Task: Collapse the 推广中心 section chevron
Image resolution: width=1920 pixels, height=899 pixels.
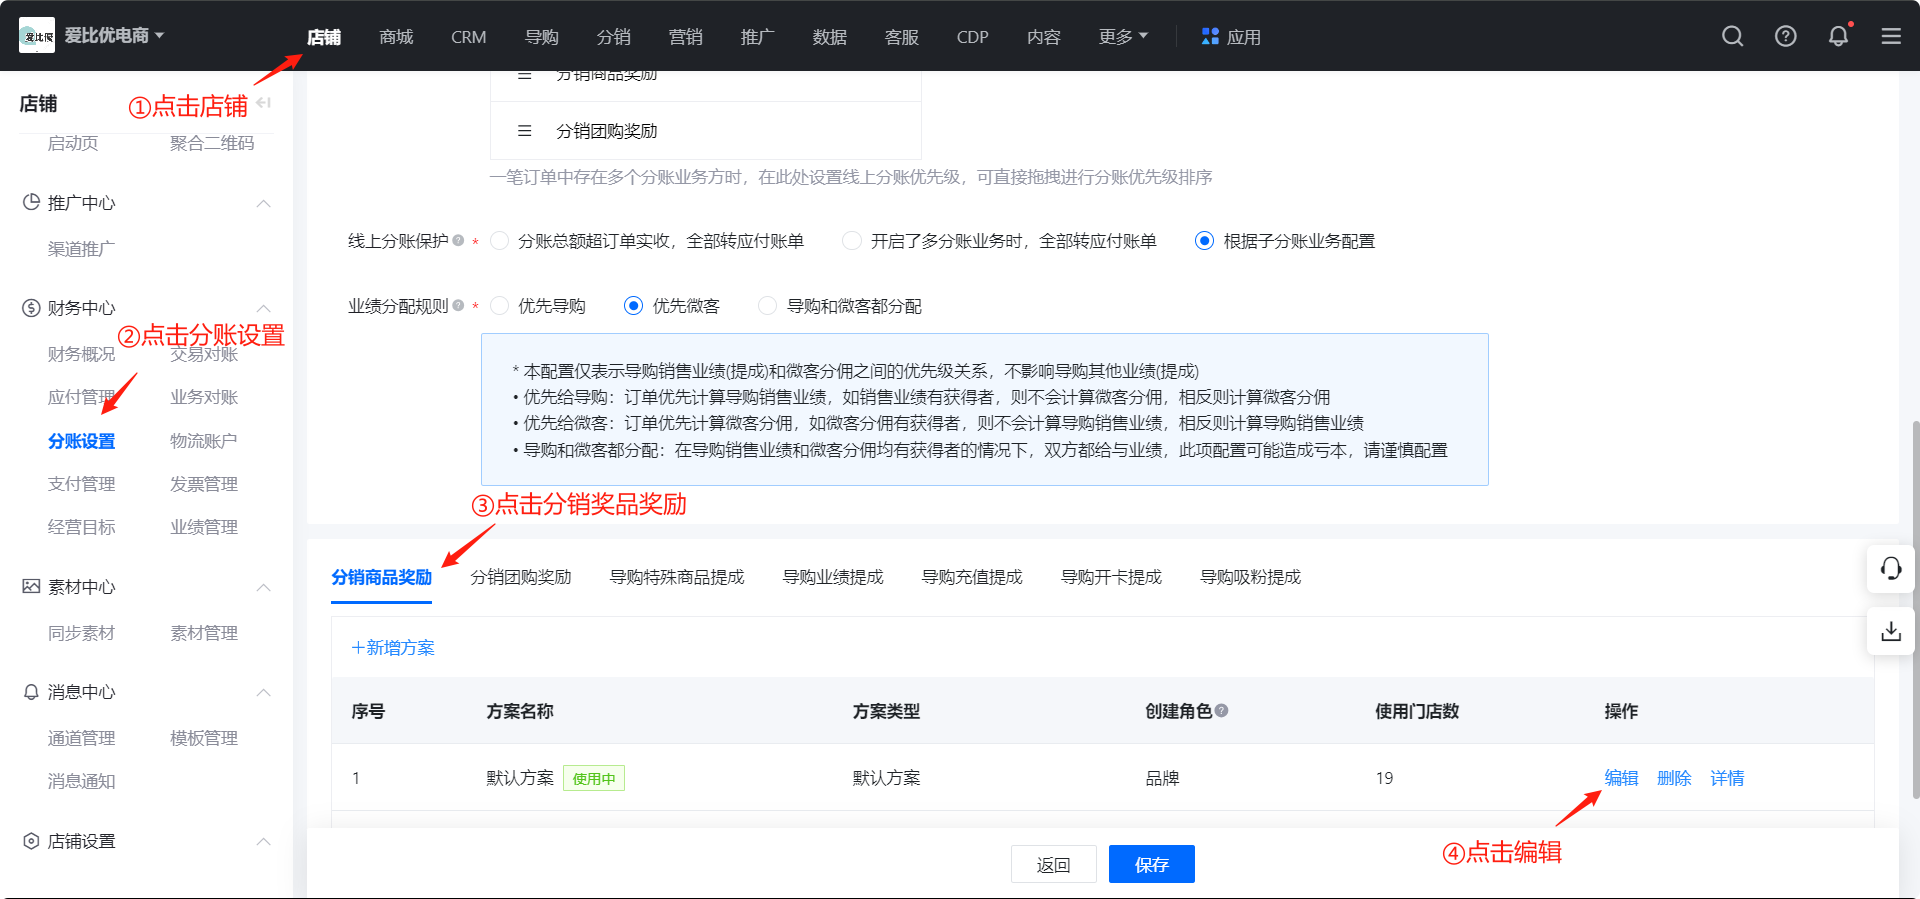Action: 264,203
